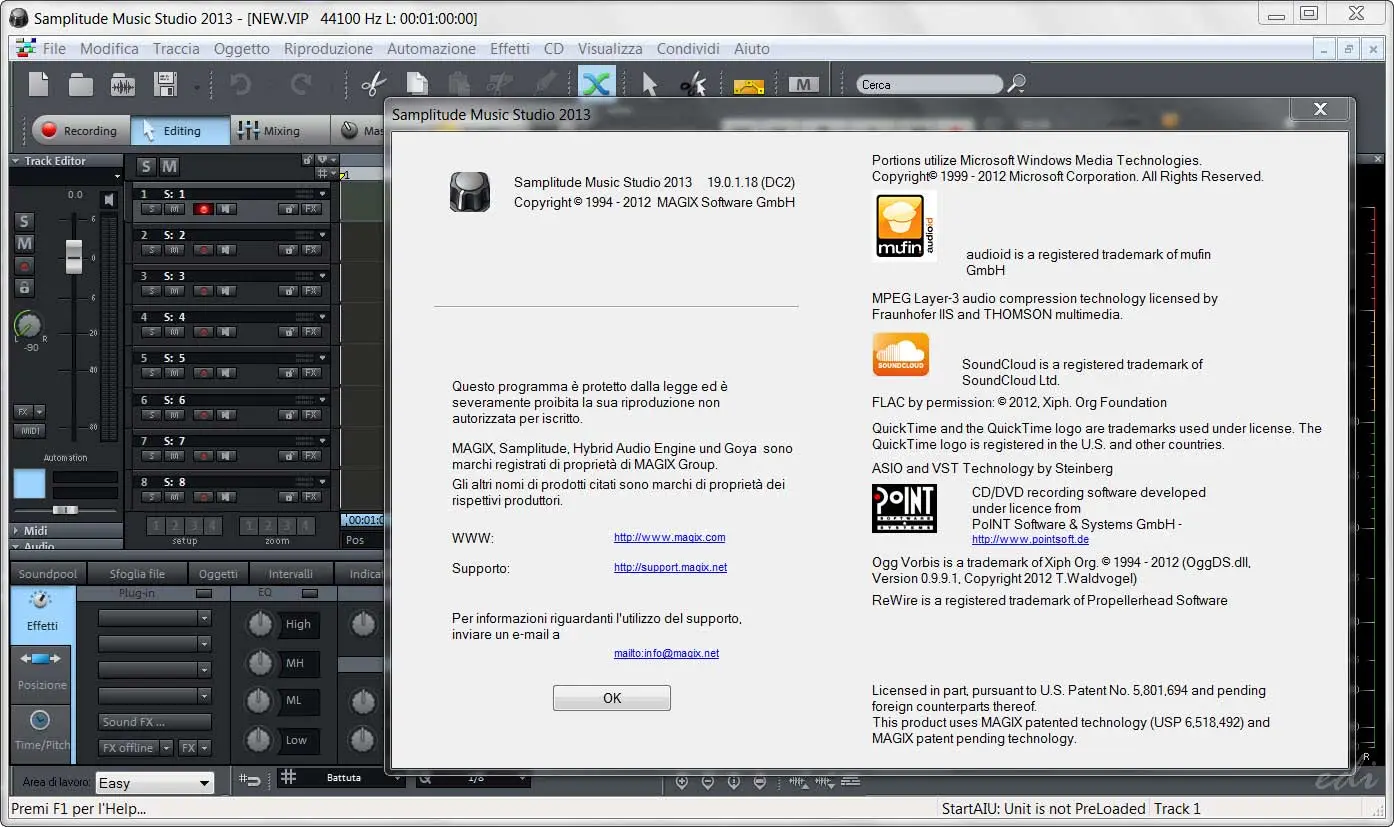
Task: Open the Soundpool tab
Action: point(48,574)
